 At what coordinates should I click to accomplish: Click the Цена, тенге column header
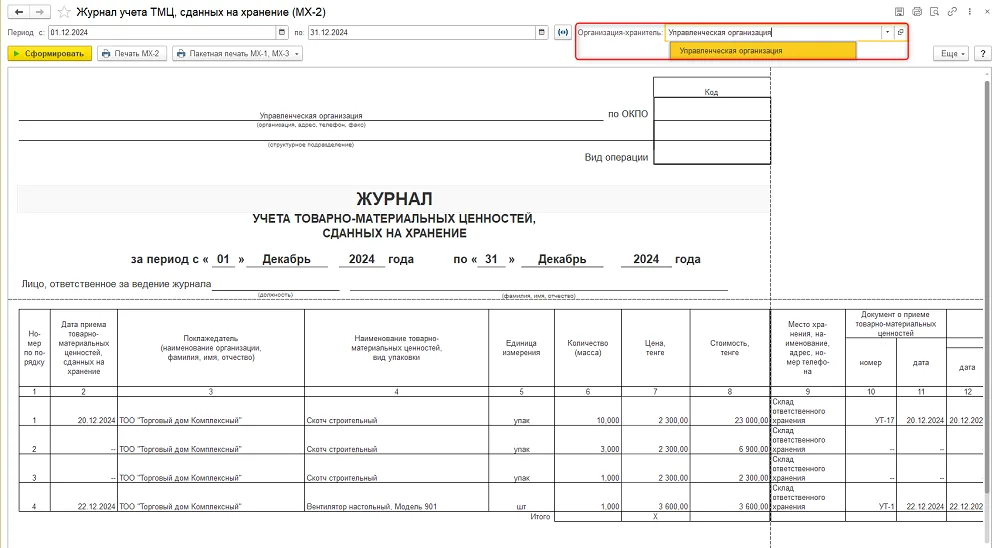(655, 348)
